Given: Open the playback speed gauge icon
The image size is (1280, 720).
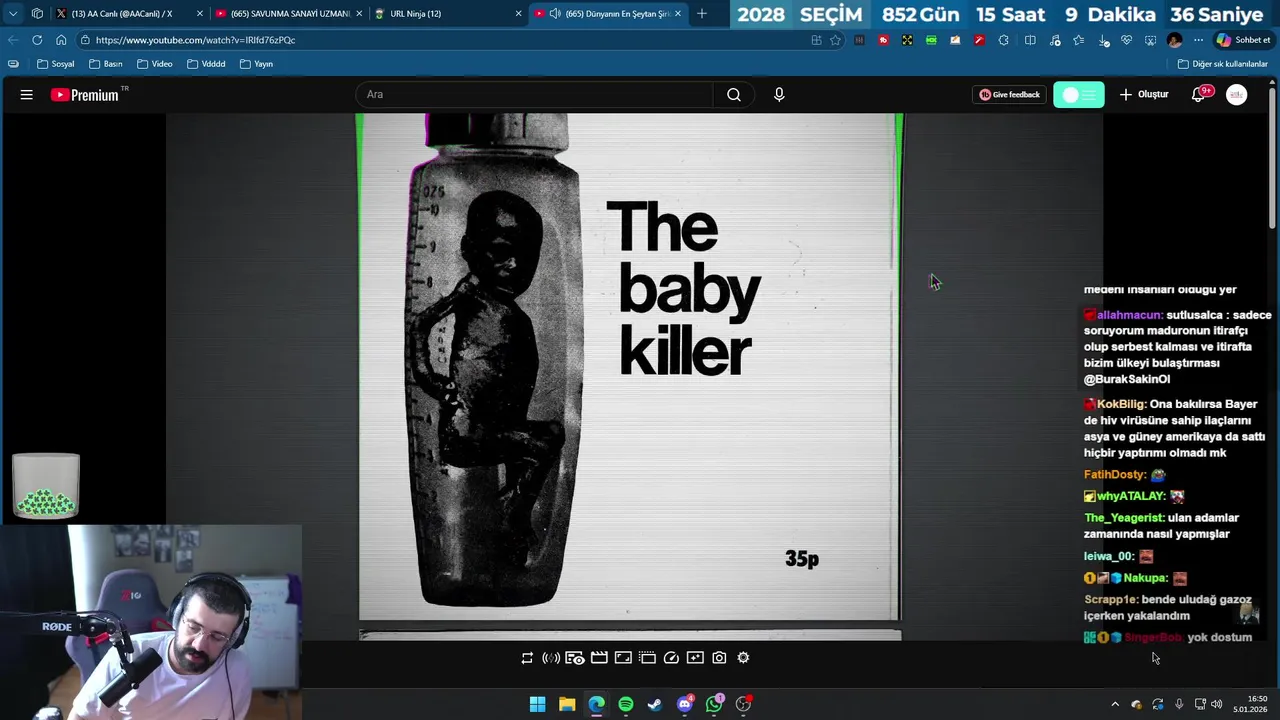Looking at the screenshot, I should click(671, 658).
